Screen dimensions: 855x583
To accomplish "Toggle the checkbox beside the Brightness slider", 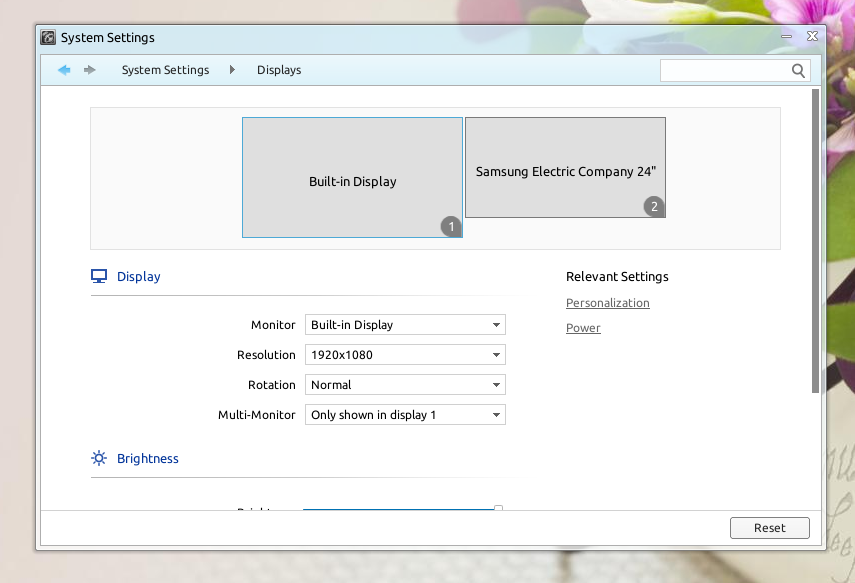I will 498,509.
